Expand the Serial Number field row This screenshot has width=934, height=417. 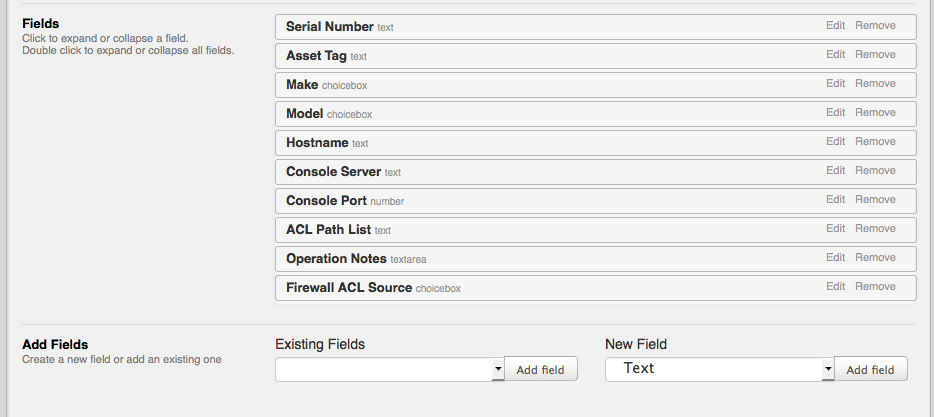click(596, 27)
